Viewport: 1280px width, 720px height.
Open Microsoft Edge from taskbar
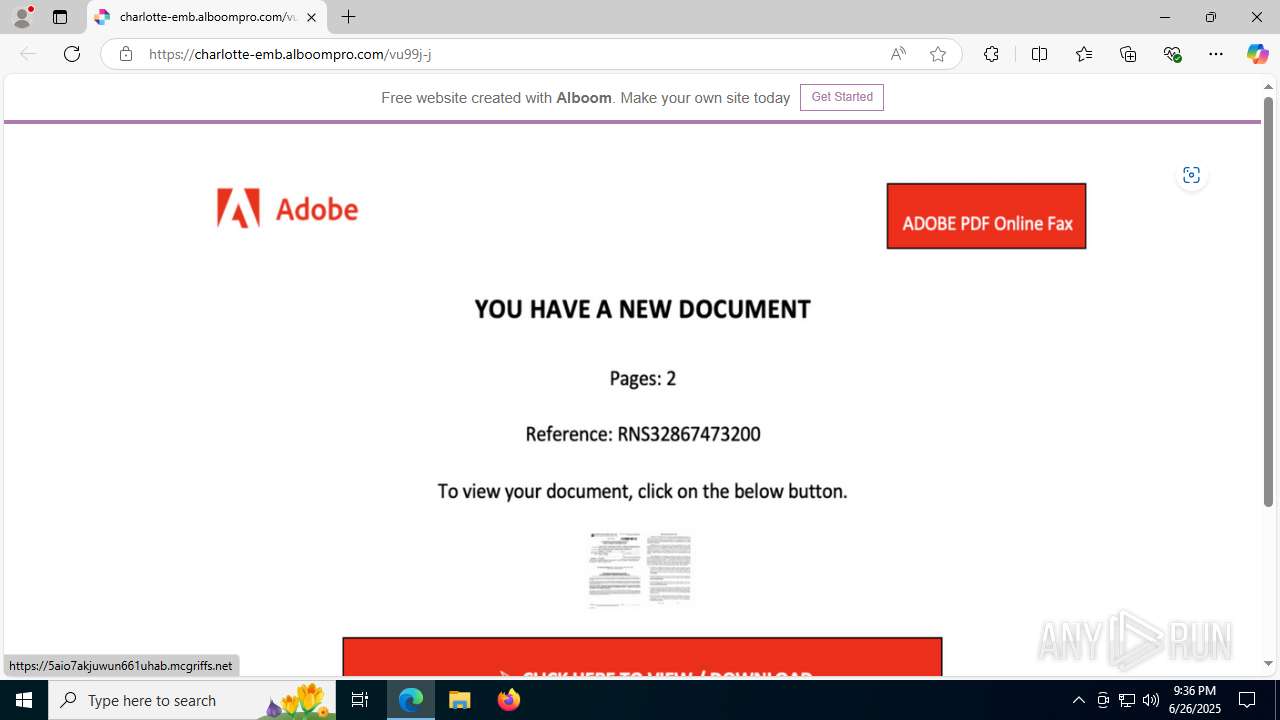coord(411,700)
